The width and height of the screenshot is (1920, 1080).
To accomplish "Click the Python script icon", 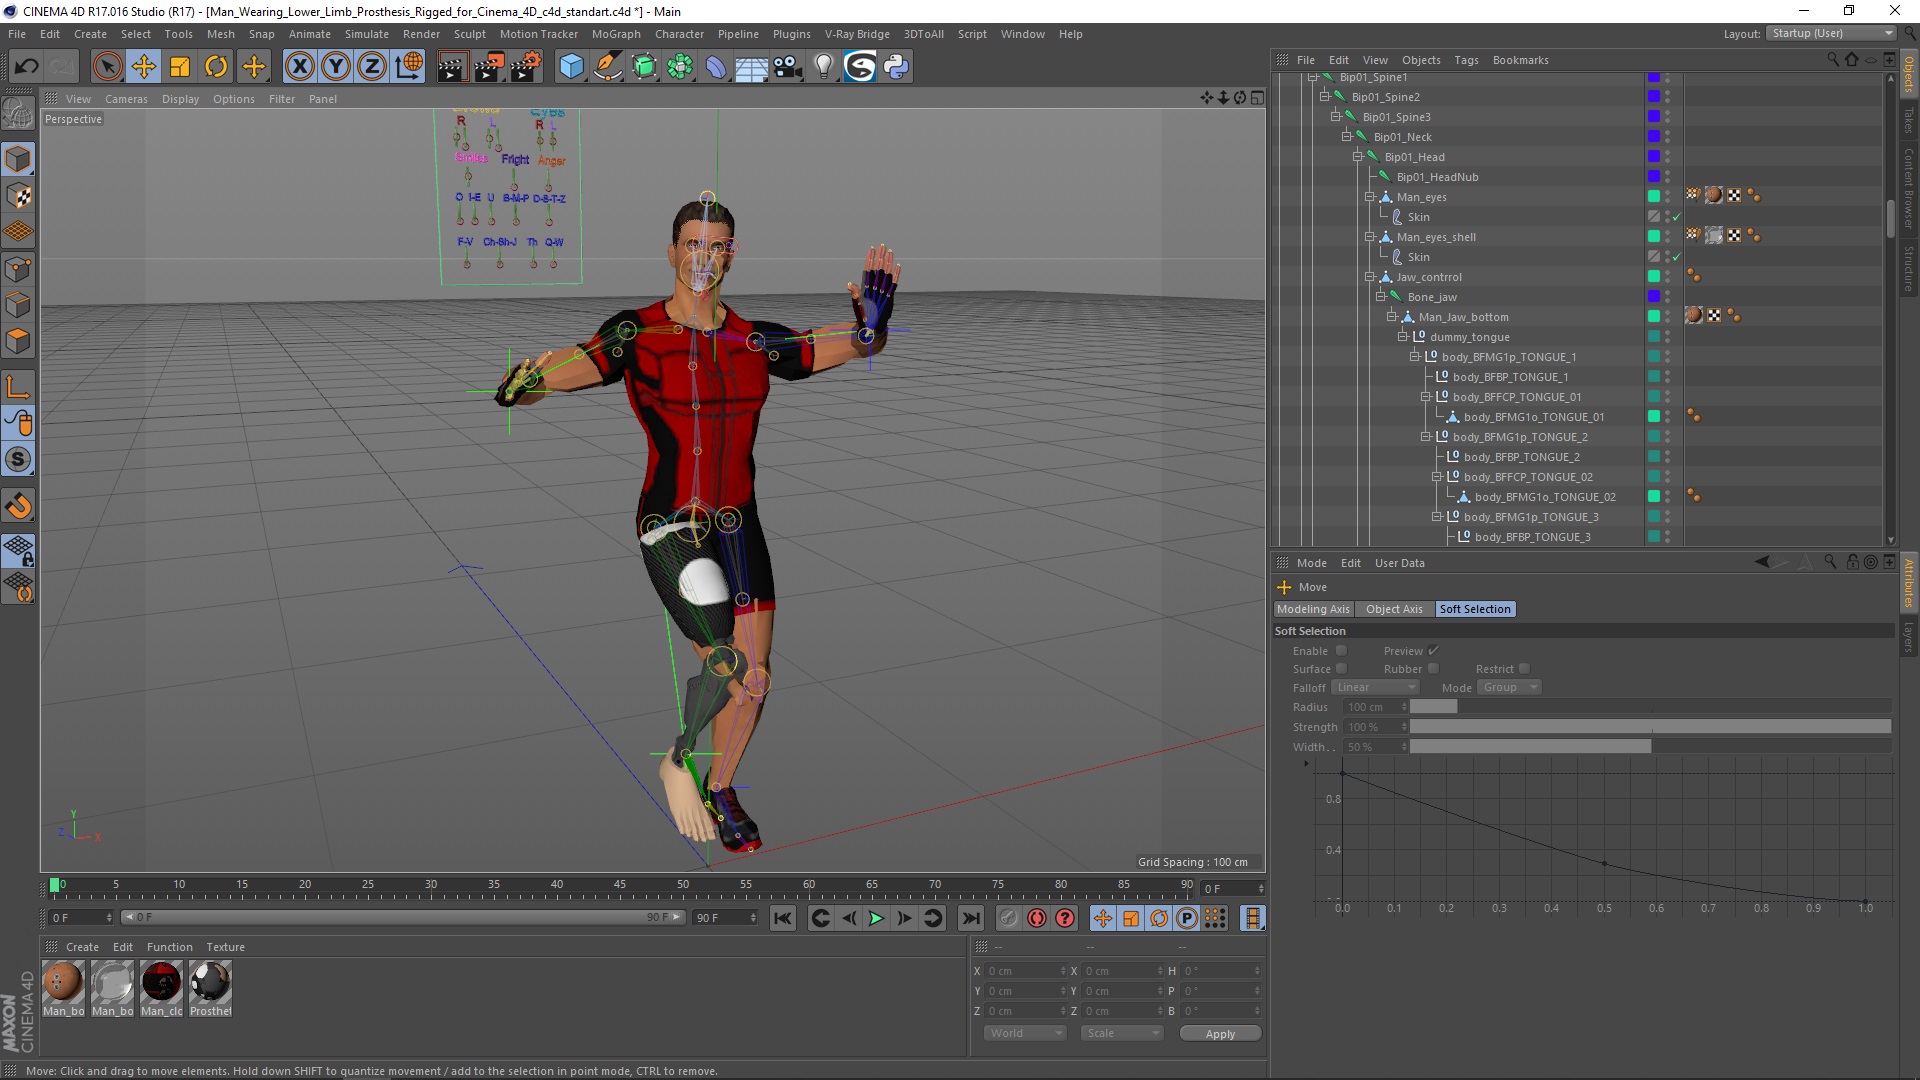I will pyautogui.click(x=897, y=67).
